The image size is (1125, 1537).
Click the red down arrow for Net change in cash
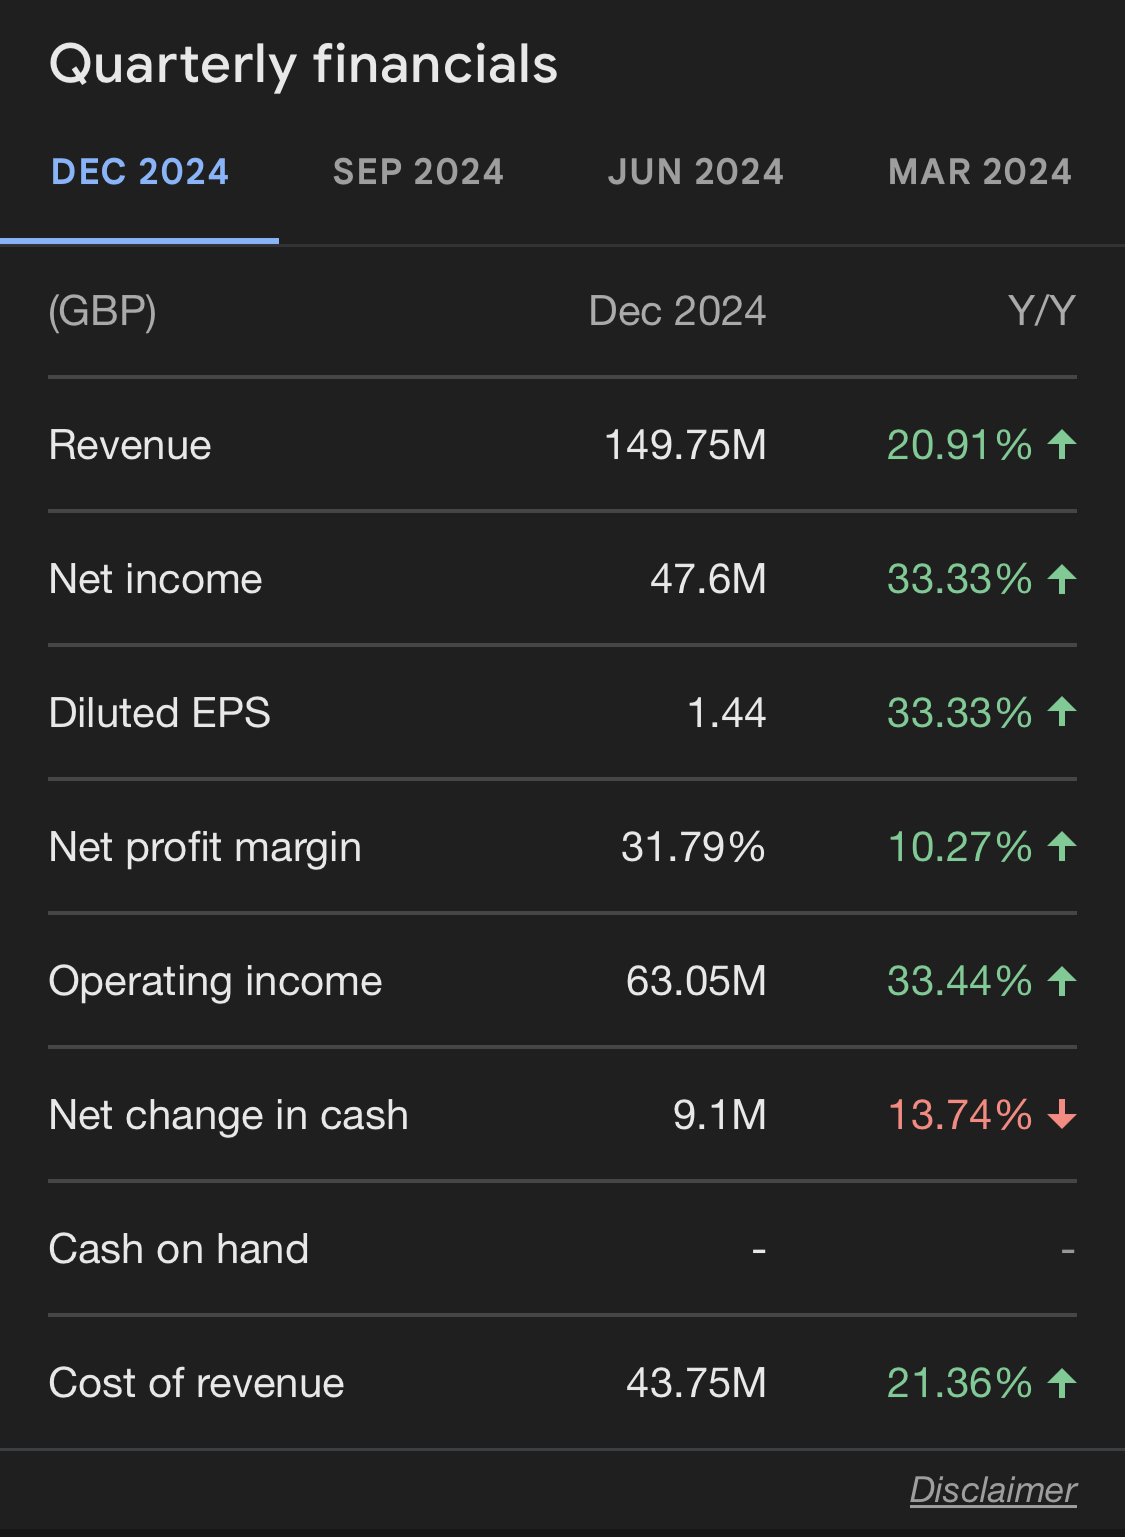1062,1115
